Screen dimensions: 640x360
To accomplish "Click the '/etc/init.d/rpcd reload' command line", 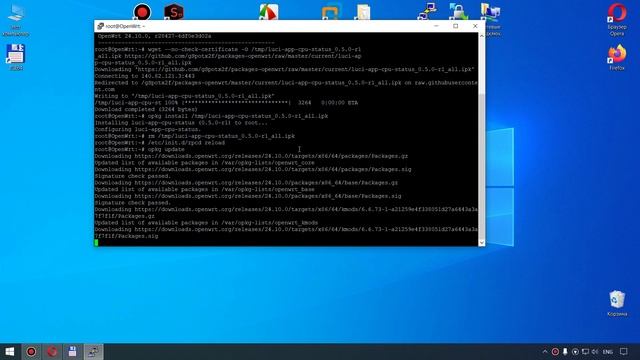I will tap(160, 143).
